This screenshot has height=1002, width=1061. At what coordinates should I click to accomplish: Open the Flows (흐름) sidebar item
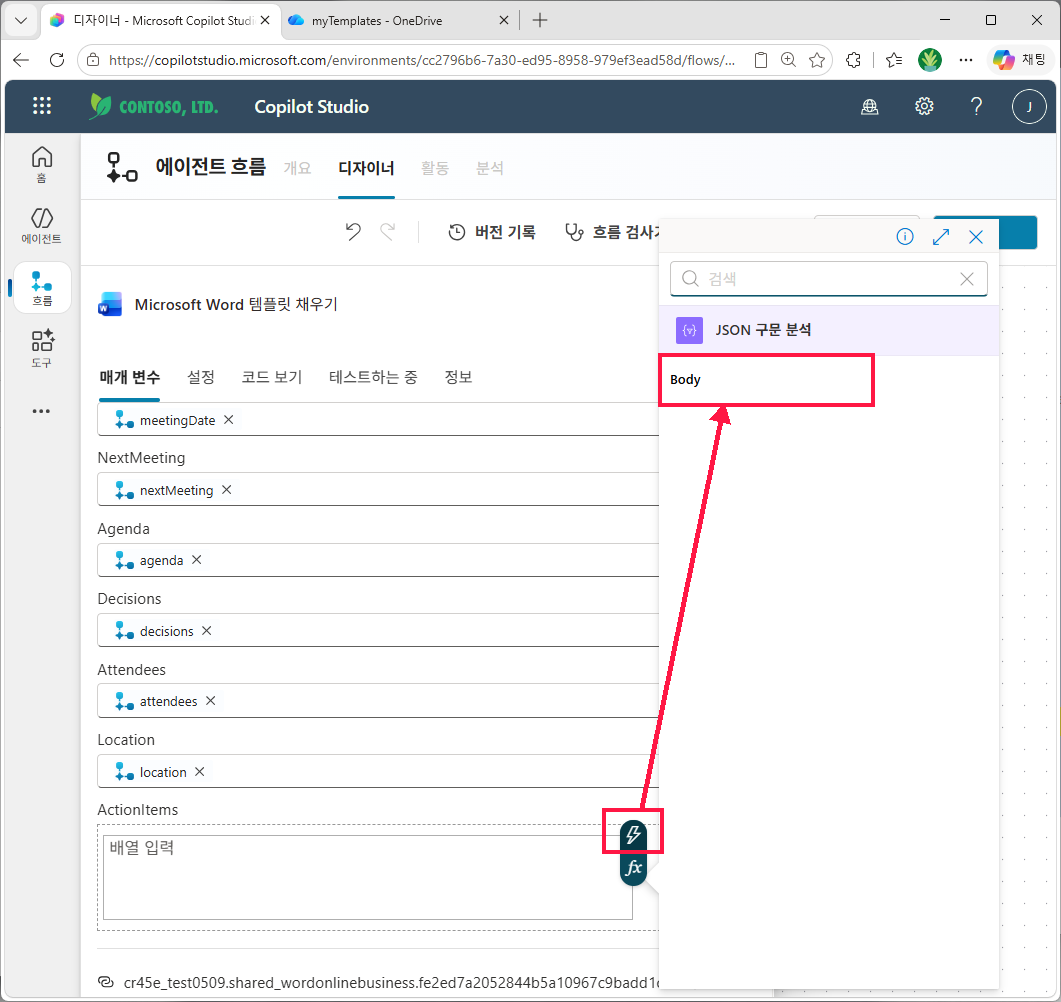click(42, 288)
